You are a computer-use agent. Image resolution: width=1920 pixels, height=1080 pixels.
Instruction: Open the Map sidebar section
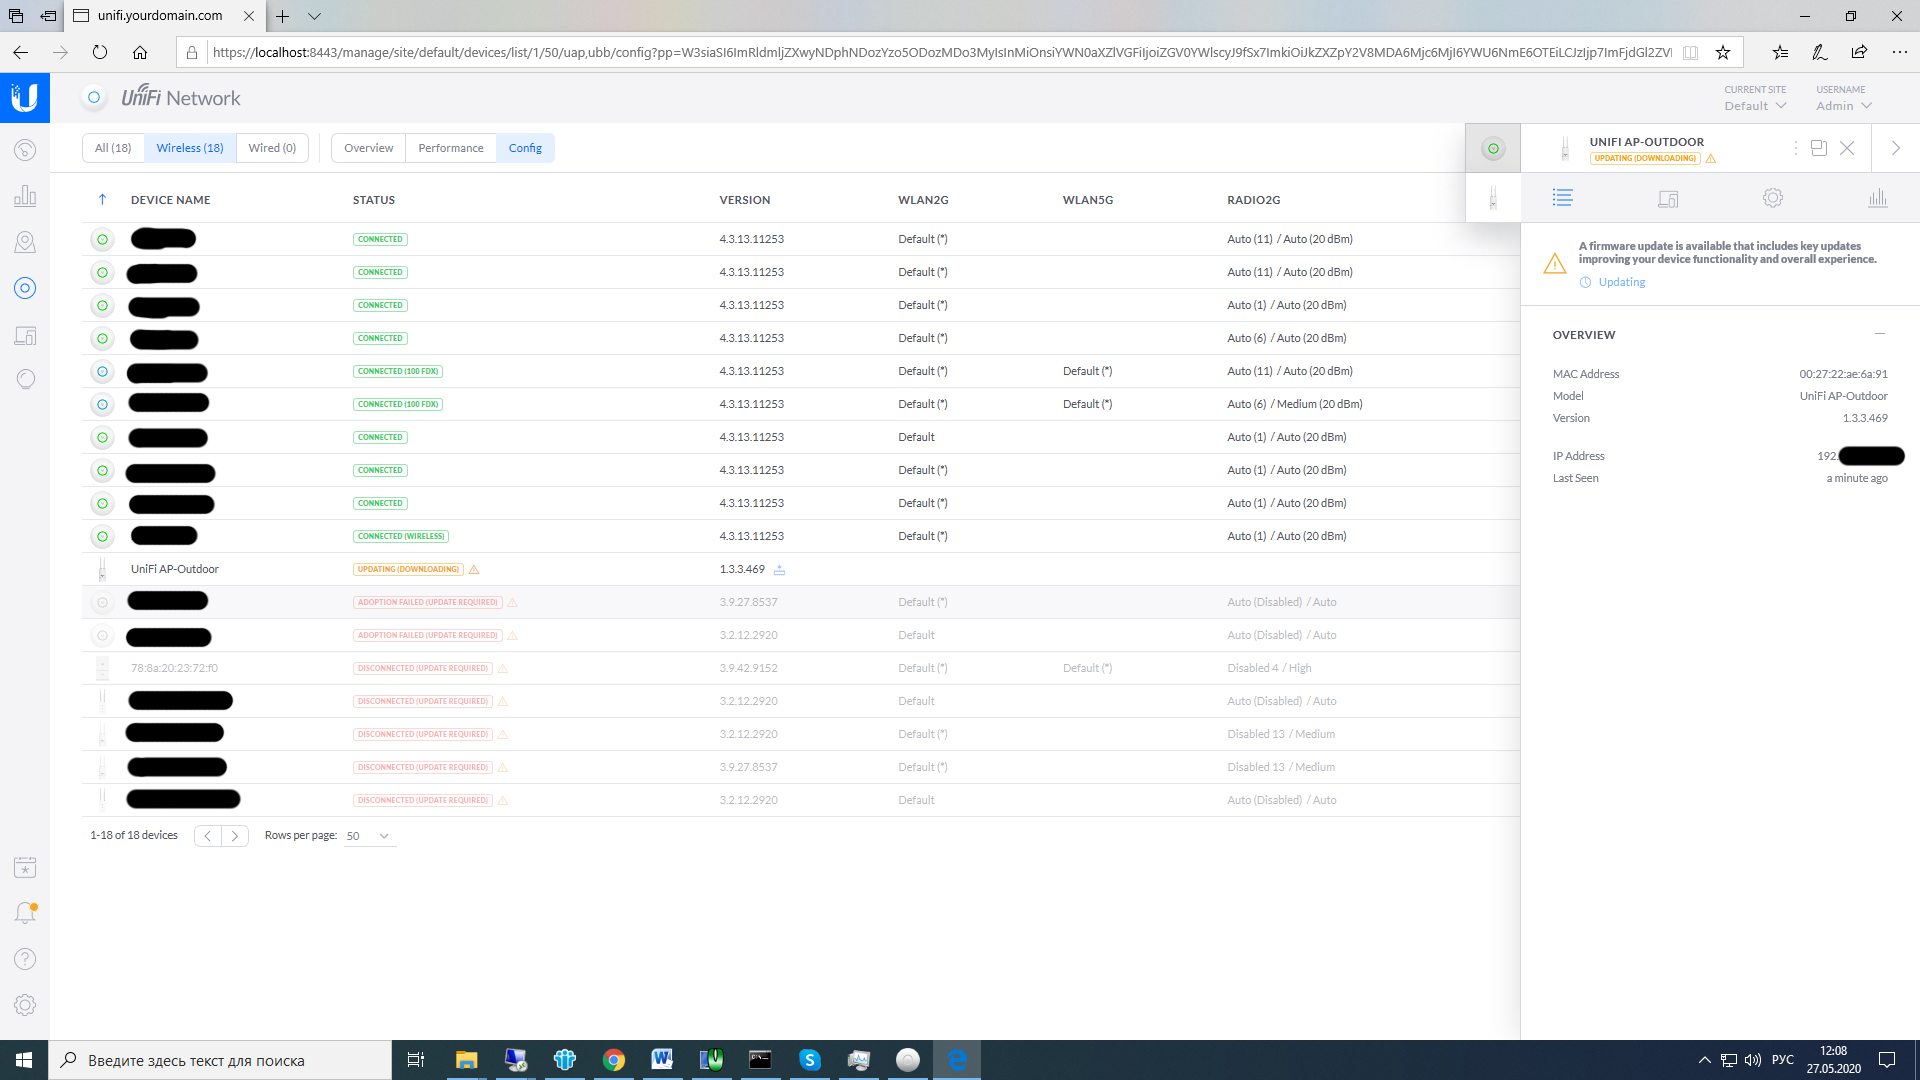pyautogui.click(x=25, y=242)
